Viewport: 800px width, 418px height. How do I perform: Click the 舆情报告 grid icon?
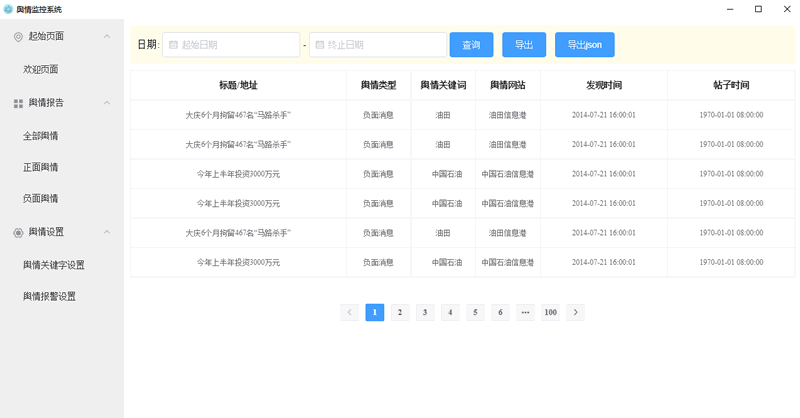(18, 104)
